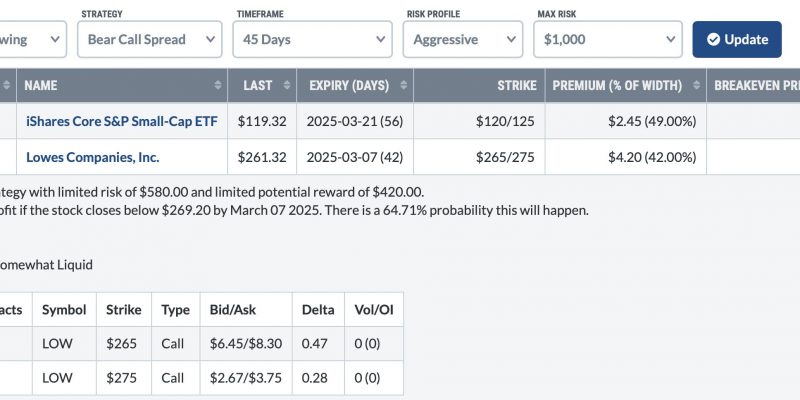
Task: Click the Update button
Action: point(737,39)
